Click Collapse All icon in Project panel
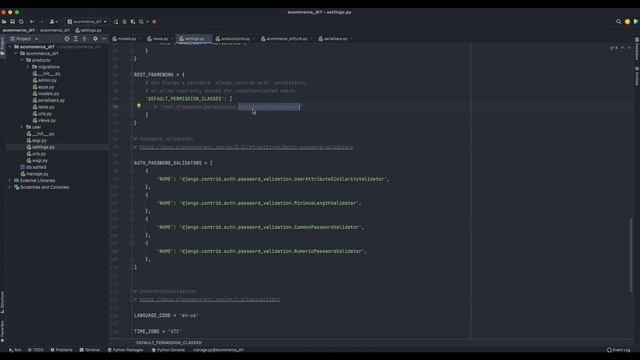The width and height of the screenshot is (640, 360). click(x=84, y=39)
